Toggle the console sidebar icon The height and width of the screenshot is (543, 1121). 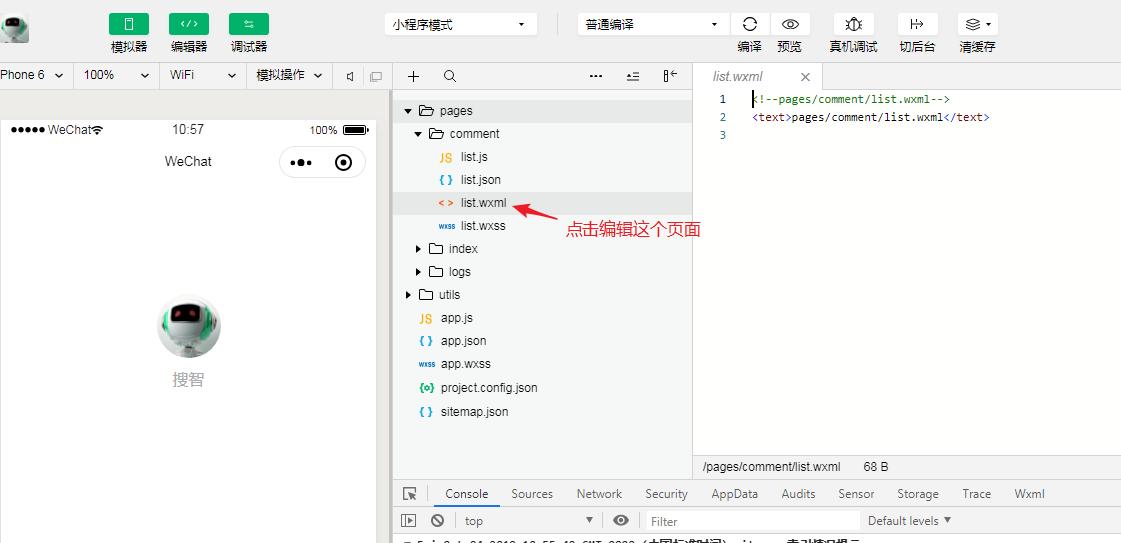pos(408,520)
